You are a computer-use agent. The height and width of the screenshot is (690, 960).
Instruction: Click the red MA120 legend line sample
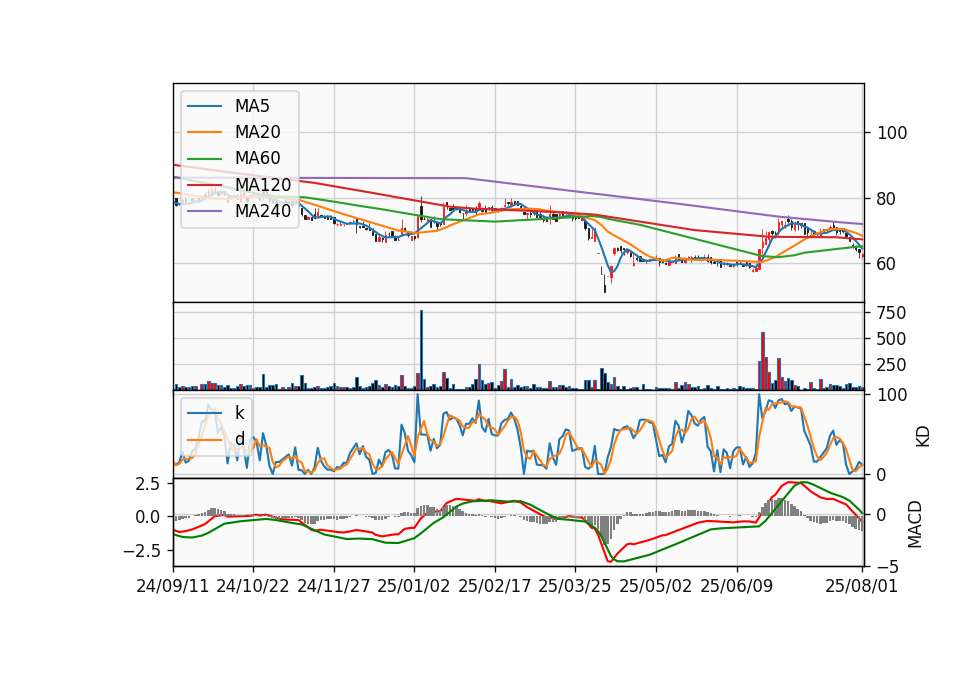click(x=204, y=185)
